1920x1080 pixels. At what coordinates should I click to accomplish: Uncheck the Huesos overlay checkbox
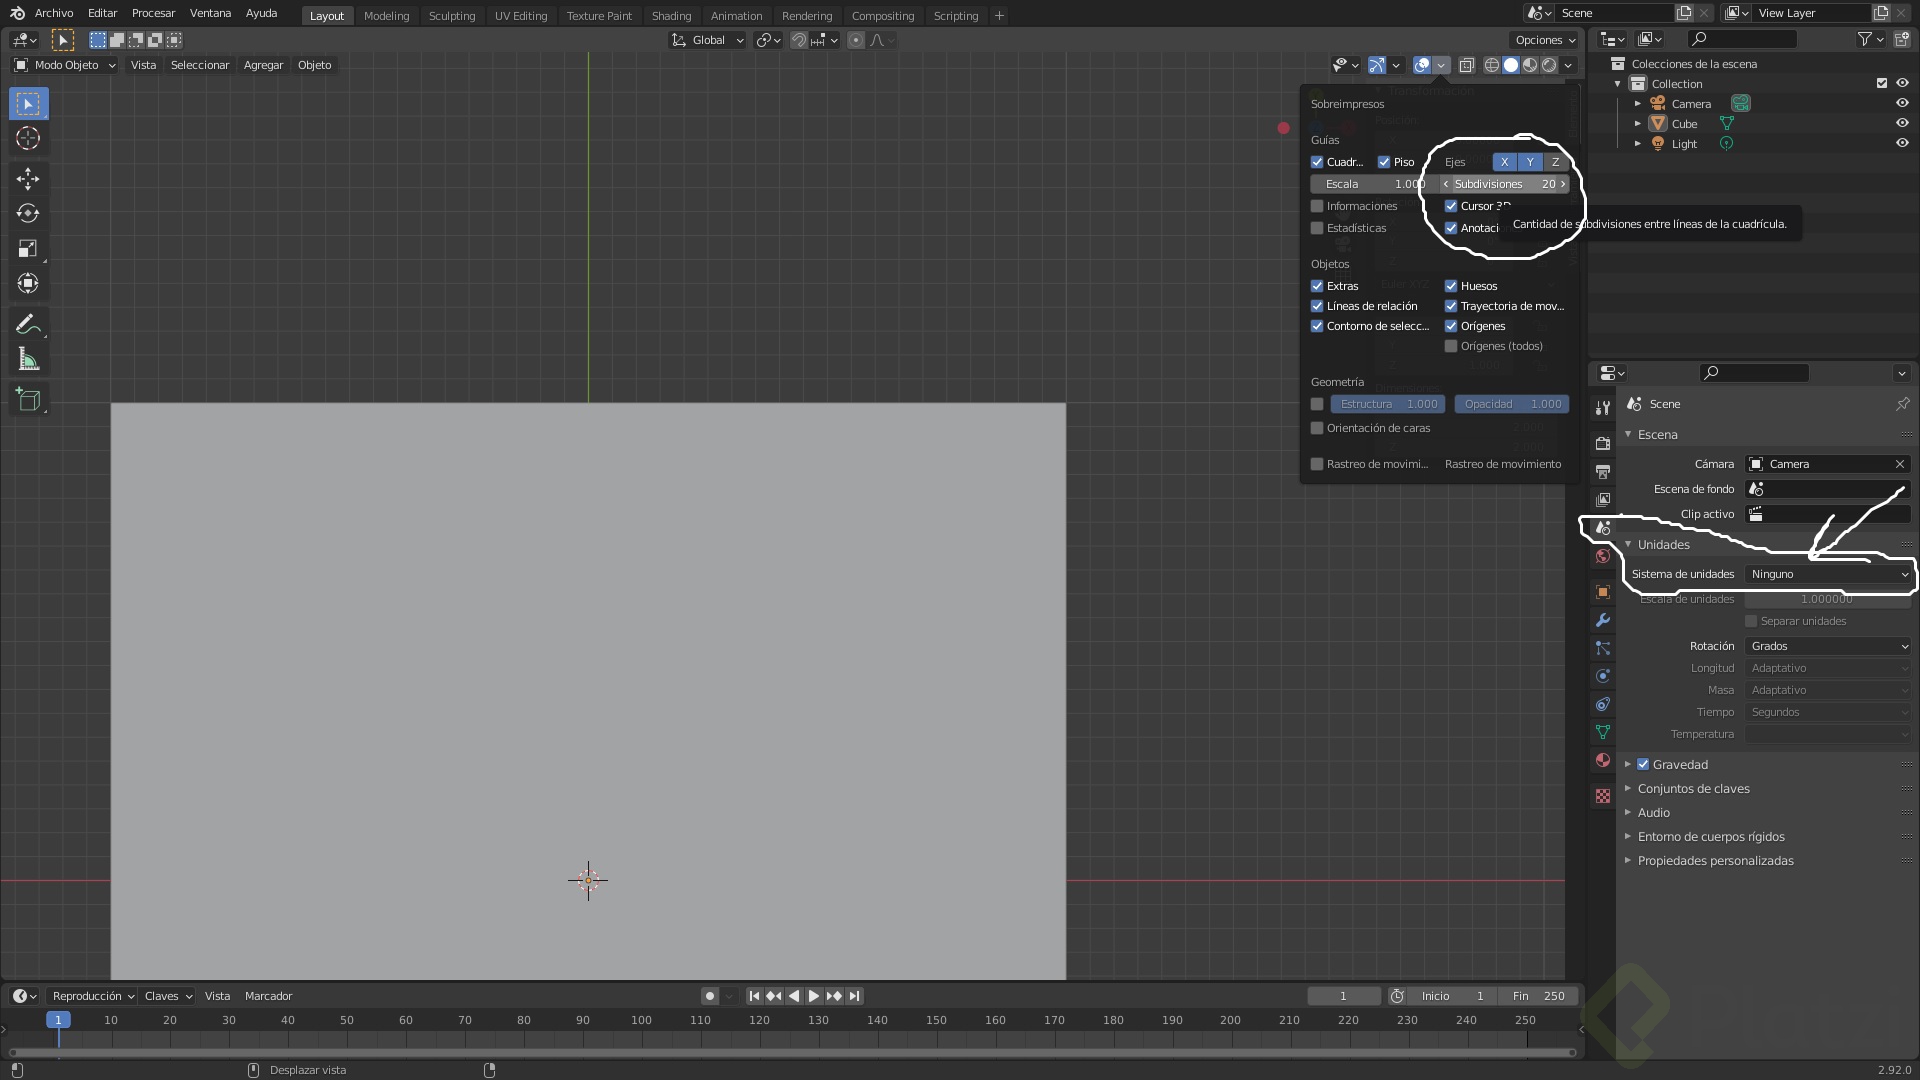(x=1451, y=286)
